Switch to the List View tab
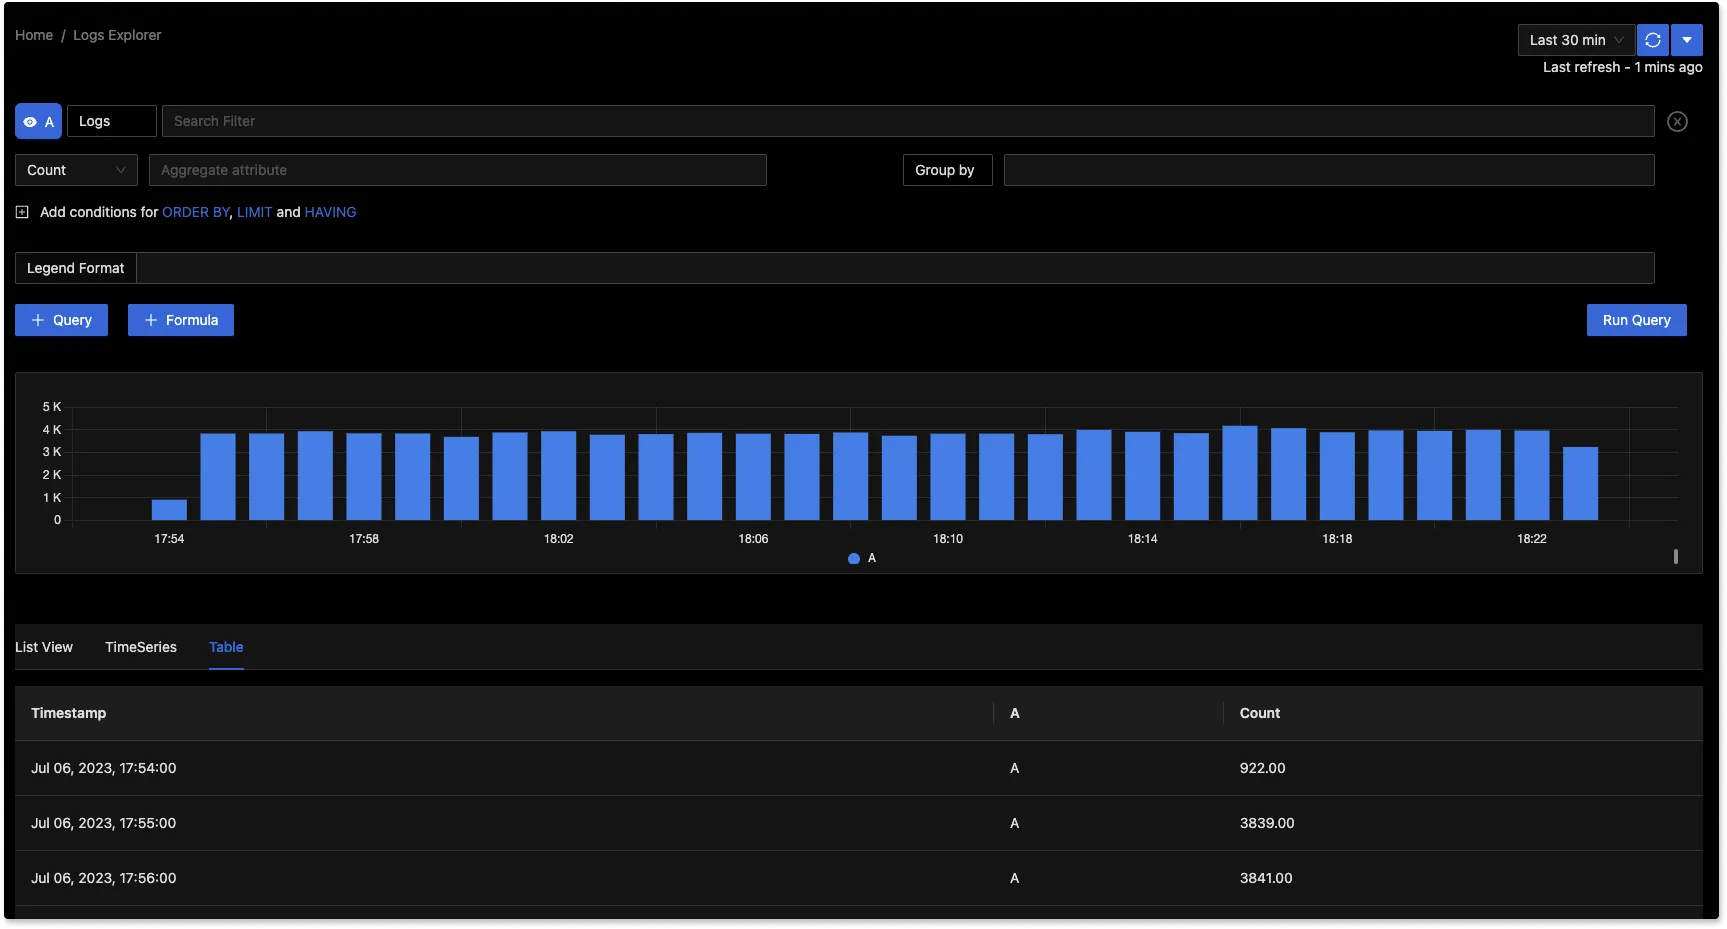The width and height of the screenshot is (1727, 929). [44, 647]
